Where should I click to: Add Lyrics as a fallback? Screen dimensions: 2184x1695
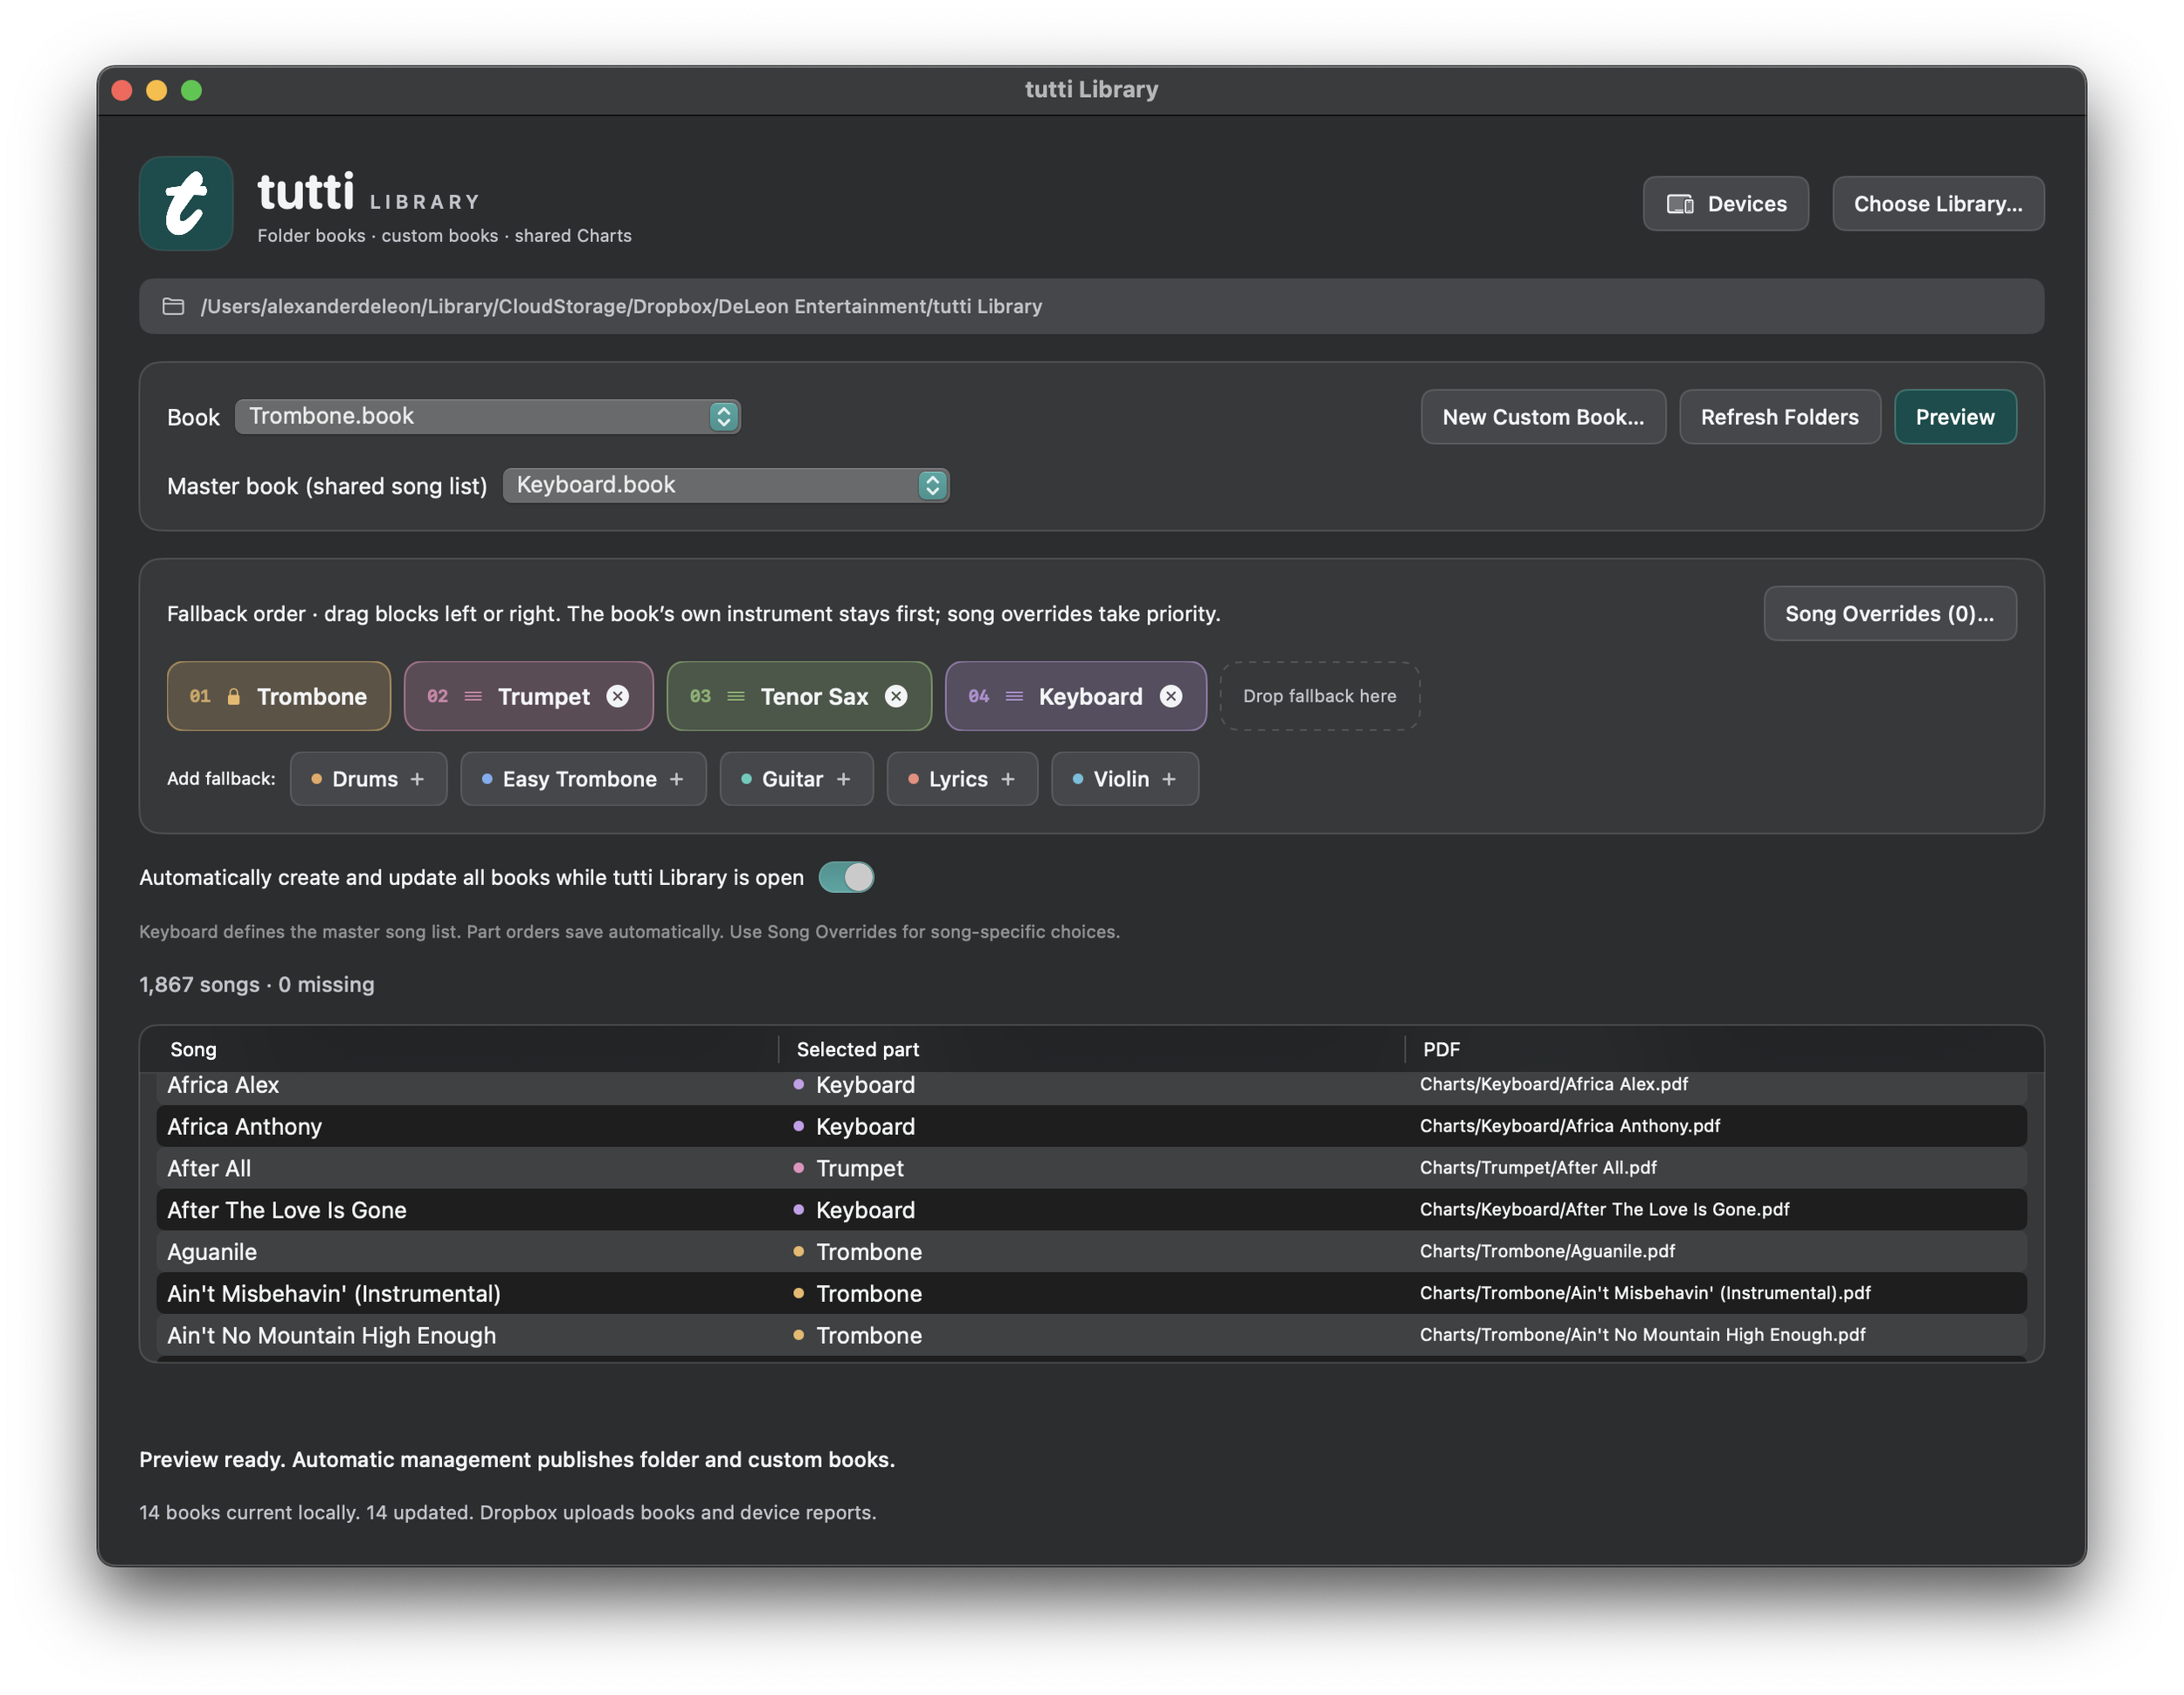(962, 779)
